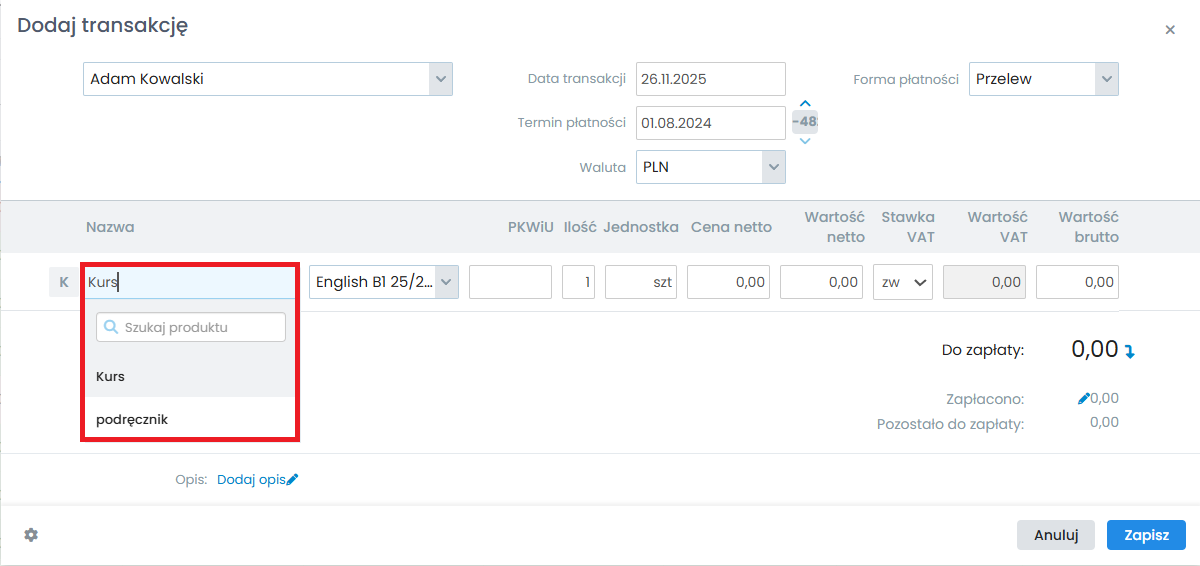The image size is (1200, 566).
Task: Open the Waluta PLN dropdown
Action: [x=773, y=167]
